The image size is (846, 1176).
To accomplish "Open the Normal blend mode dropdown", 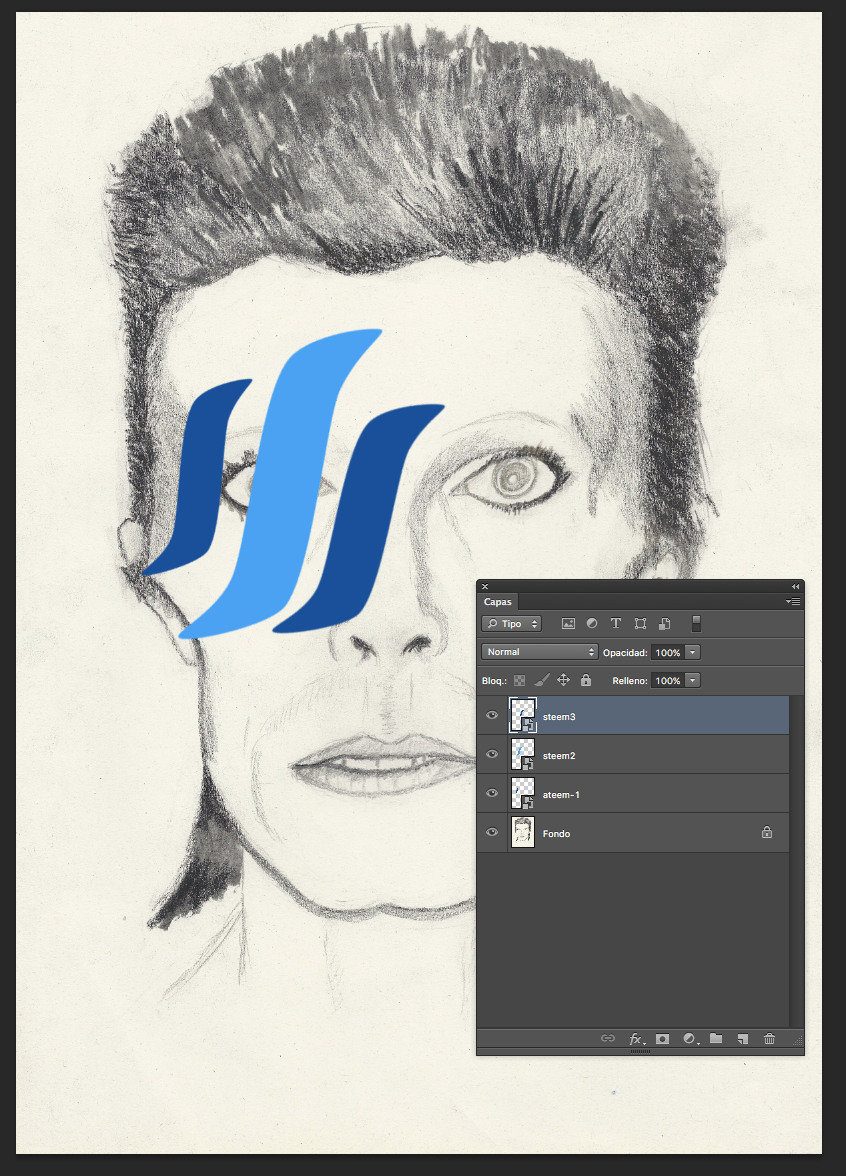I will tap(539, 652).
